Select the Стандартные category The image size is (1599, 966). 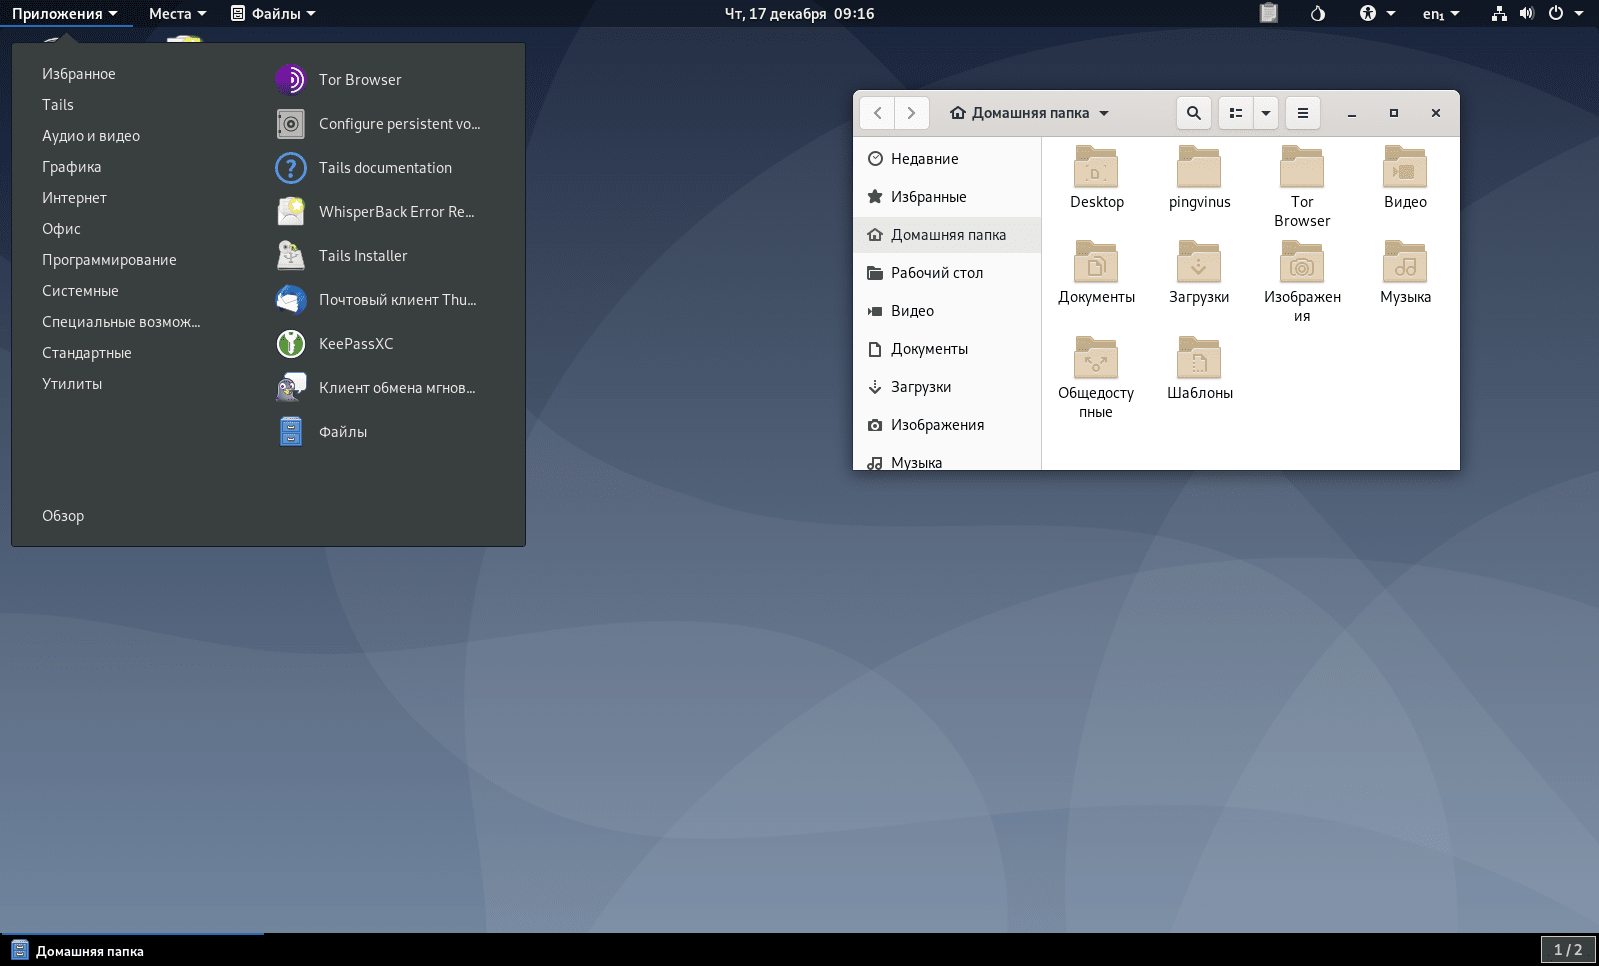pos(87,353)
